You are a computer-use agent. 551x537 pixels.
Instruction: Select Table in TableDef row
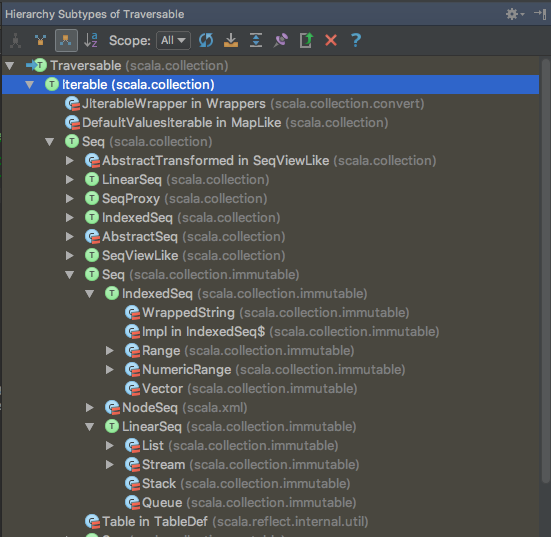pyautogui.click(x=270, y=522)
